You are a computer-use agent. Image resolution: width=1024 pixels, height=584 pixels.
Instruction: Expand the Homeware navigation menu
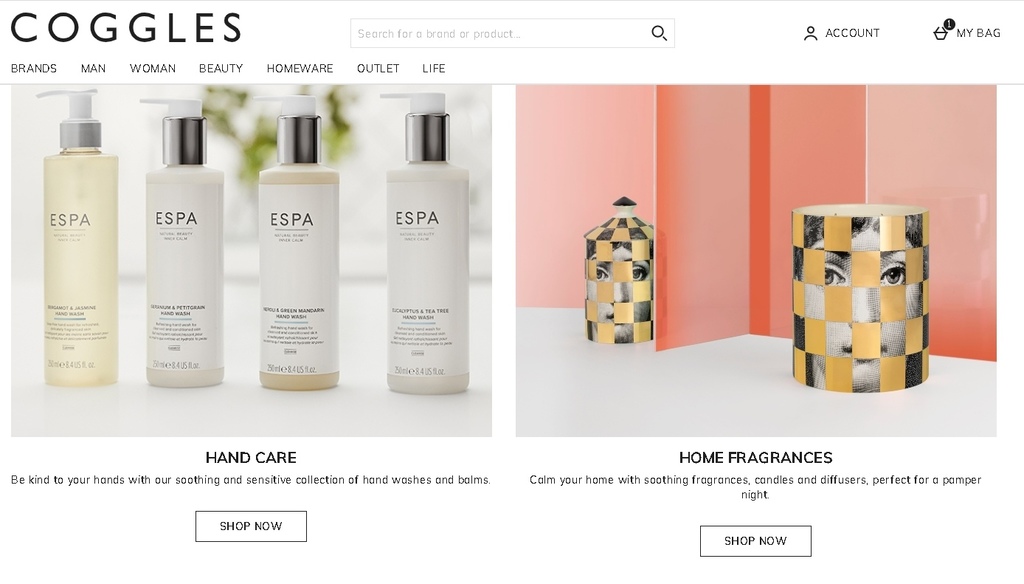[x=300, y=68]
